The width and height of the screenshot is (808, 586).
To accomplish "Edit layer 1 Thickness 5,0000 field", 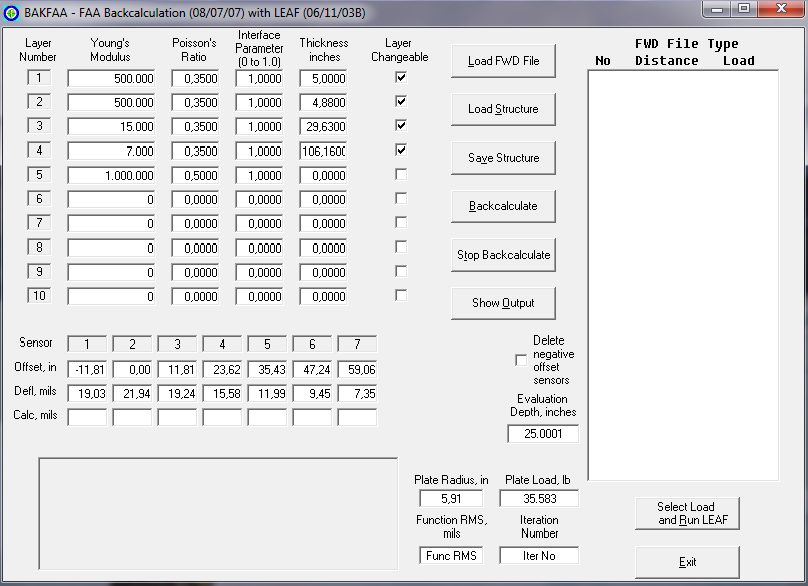I will point(323,79).
